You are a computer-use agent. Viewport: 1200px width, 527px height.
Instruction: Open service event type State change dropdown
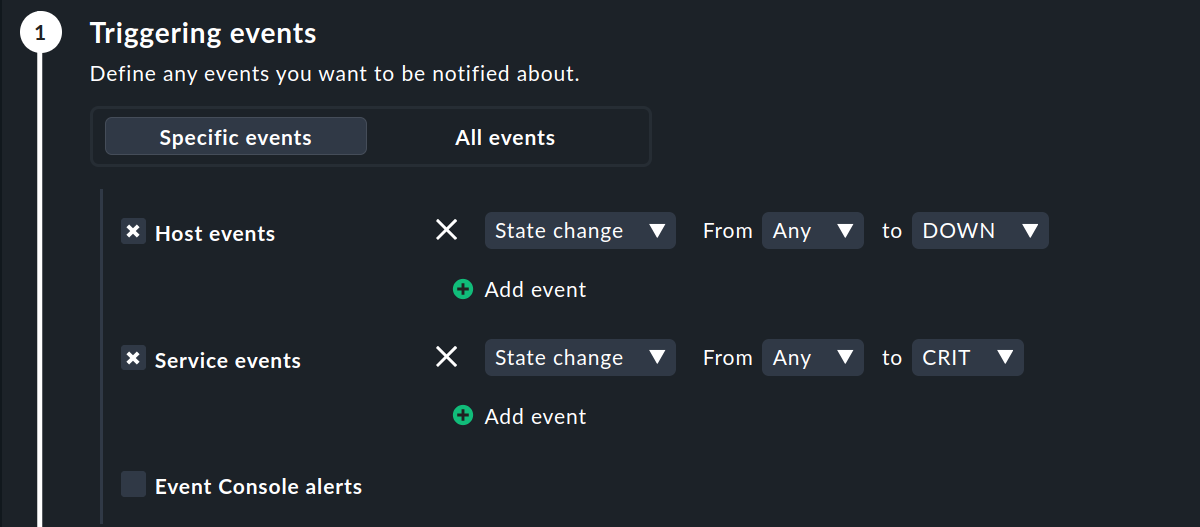point(580,358)
